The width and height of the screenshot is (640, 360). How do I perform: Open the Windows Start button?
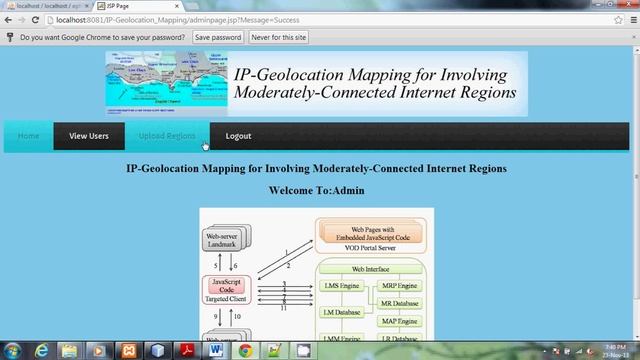12,351
